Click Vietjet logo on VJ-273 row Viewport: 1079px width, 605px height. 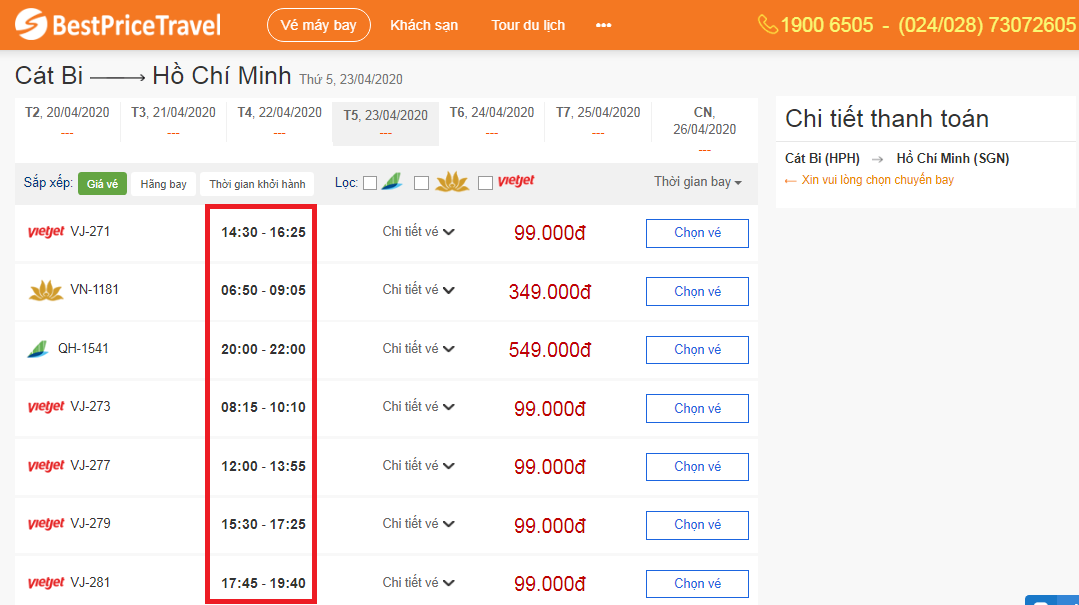(x=46, y=407)
